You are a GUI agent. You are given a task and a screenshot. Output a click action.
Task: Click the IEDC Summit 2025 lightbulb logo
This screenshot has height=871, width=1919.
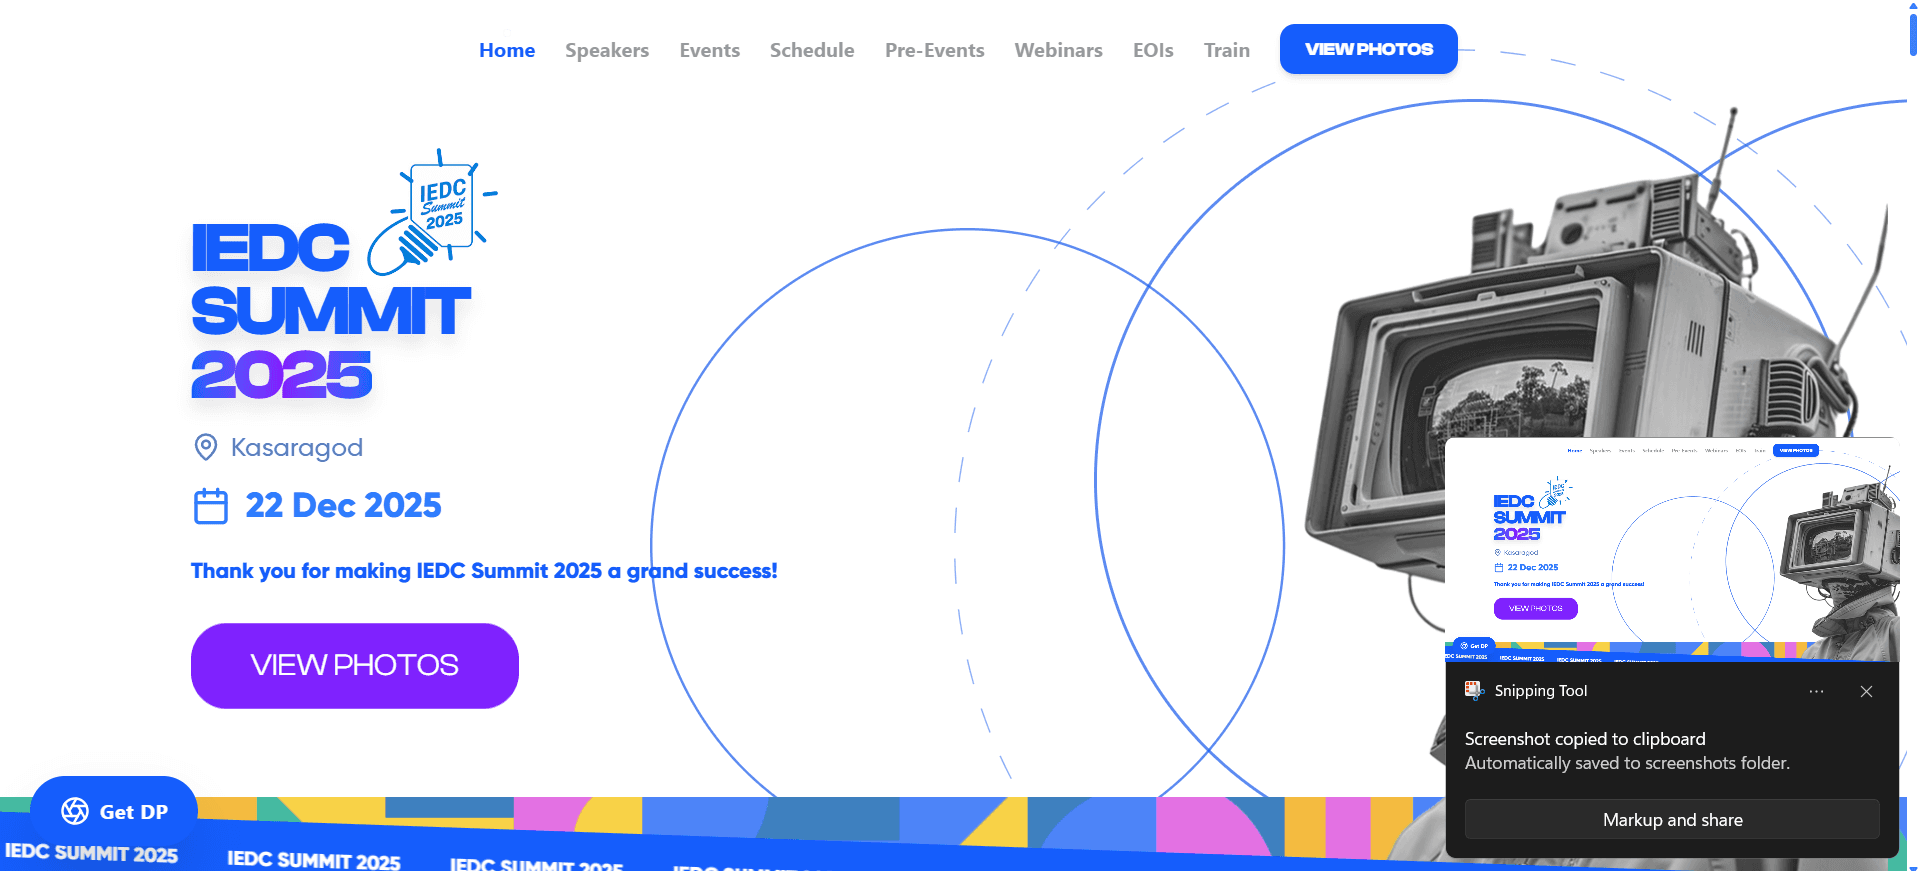click(x=433, y=213)
